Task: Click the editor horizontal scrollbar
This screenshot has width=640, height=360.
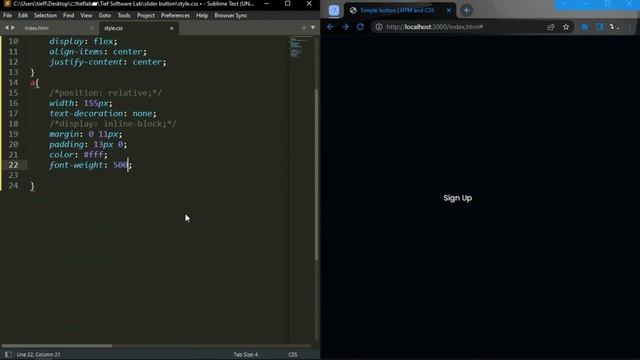Action: 57,346
